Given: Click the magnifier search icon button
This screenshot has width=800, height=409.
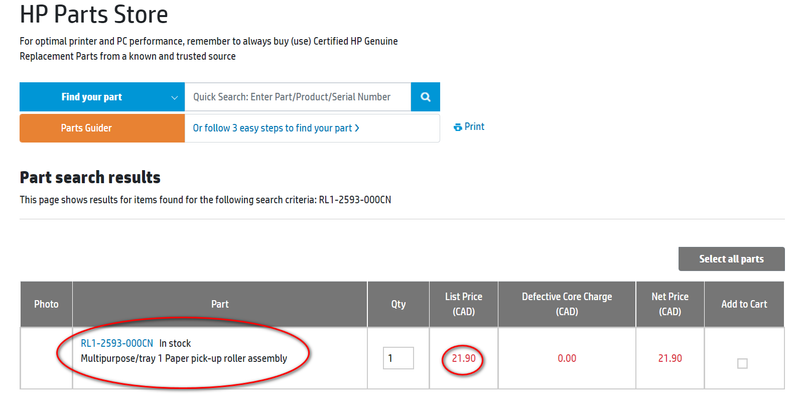Looking at the screenshot, I should pos(426,97).
